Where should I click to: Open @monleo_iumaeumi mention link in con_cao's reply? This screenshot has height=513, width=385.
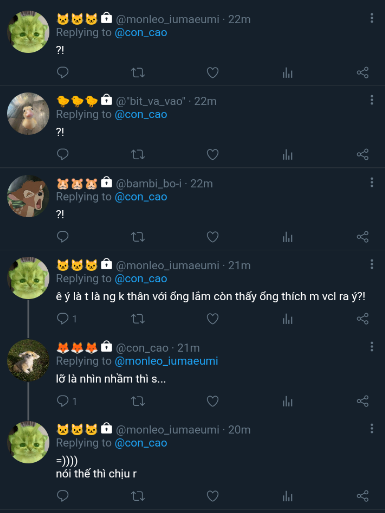[166, 361]
